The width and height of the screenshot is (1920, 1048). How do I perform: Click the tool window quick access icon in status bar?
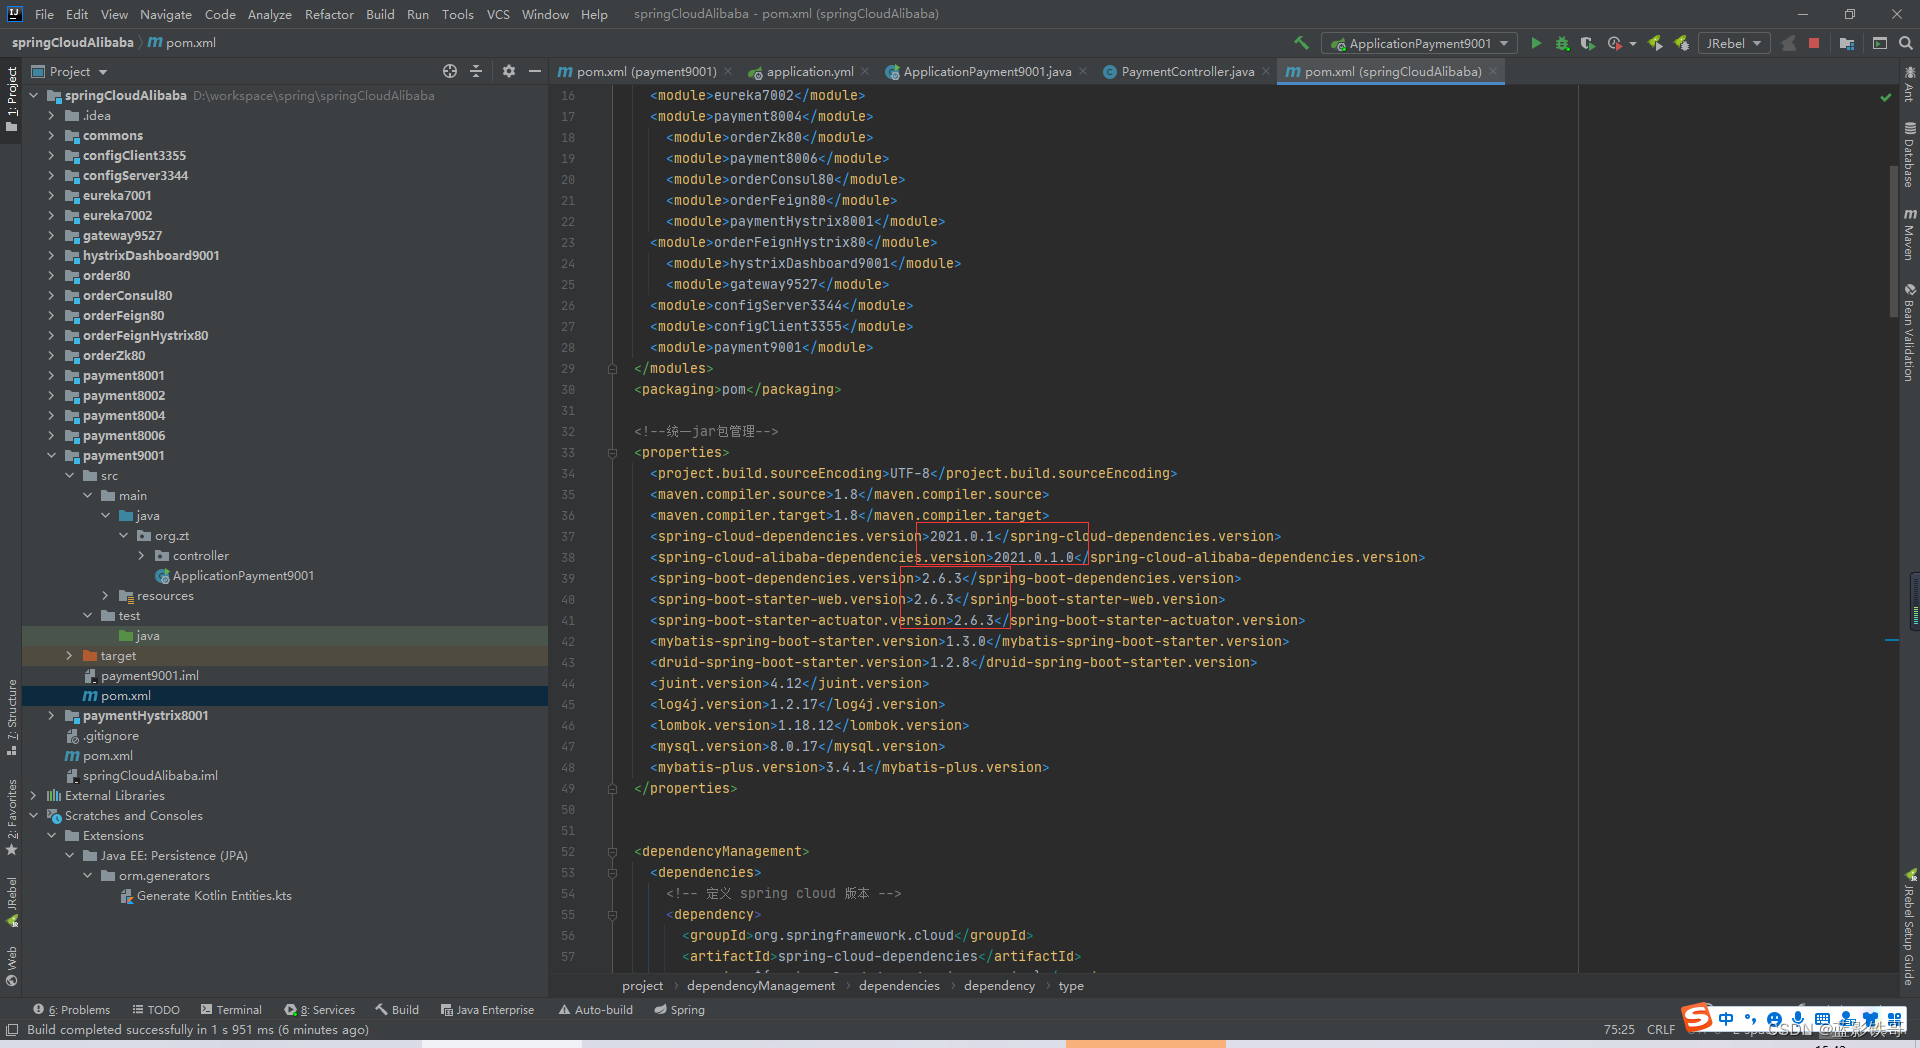tap(12, 1030)
